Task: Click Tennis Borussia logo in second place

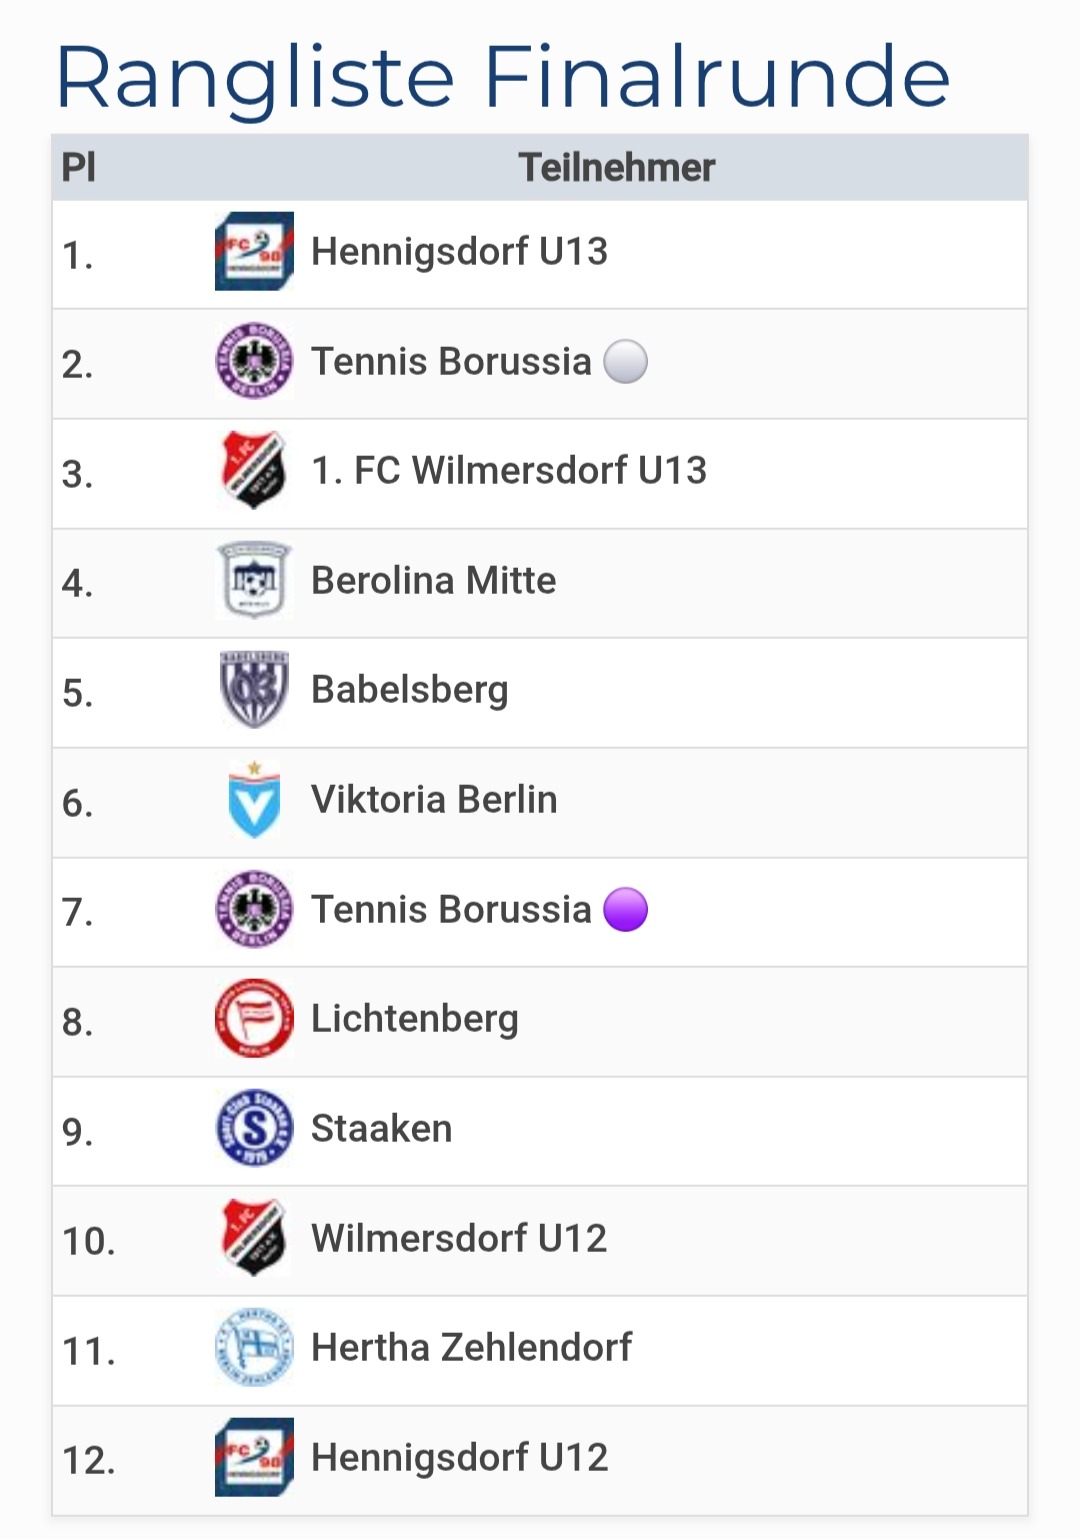Action: pos(254,361)
